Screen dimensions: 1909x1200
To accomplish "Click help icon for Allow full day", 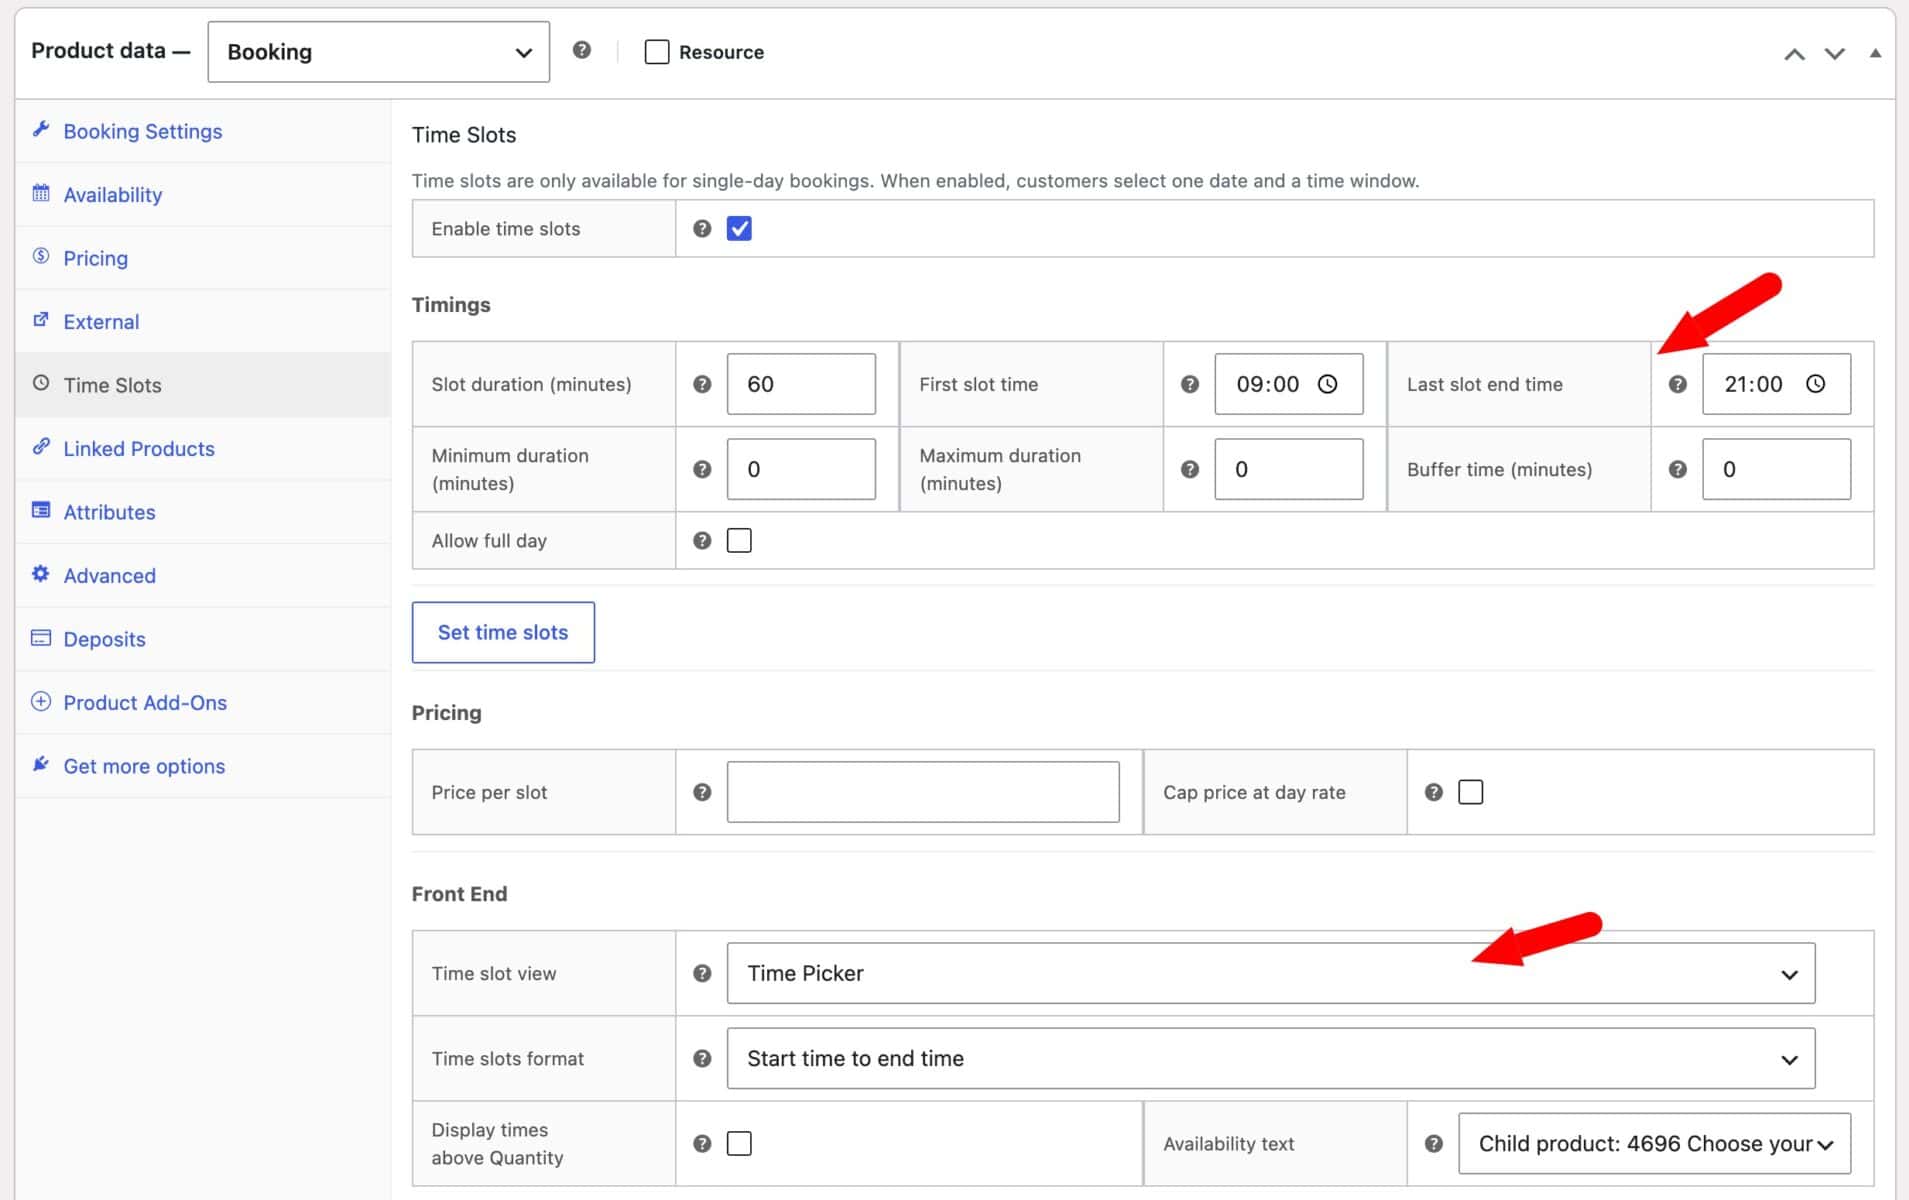I will (702, 540).
